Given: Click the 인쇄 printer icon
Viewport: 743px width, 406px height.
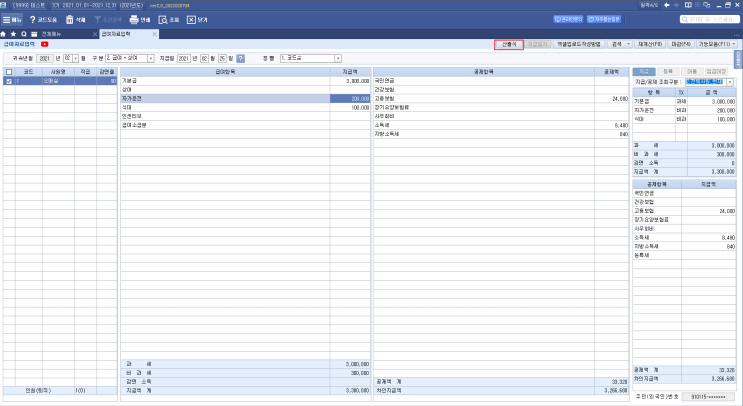Looking at the screenshot, I should click(x=134, y=20).
